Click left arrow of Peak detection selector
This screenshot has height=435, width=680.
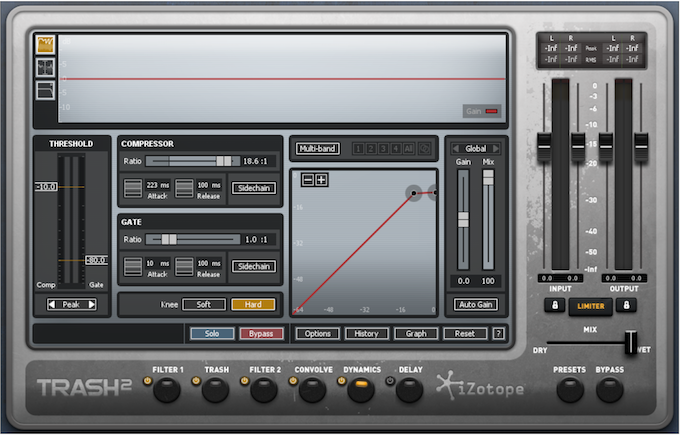tap(52, 304)
